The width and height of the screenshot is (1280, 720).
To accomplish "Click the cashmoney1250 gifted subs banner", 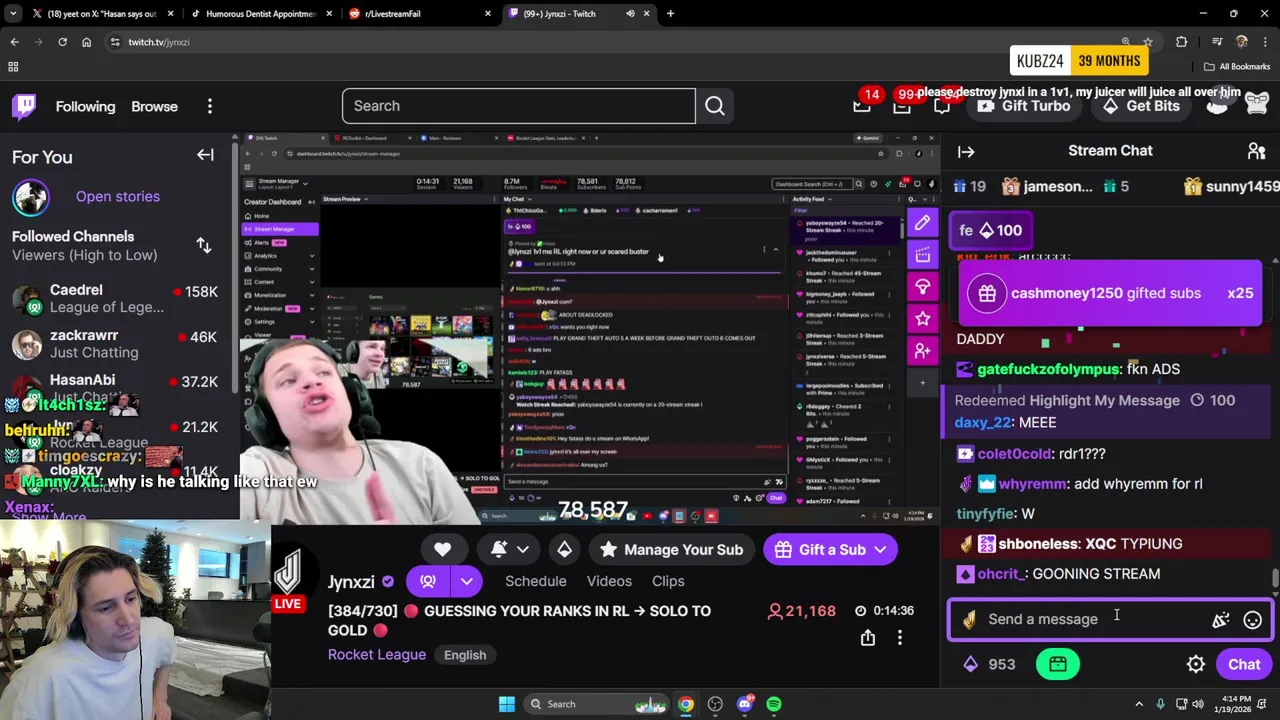I will pos(1111,293).
